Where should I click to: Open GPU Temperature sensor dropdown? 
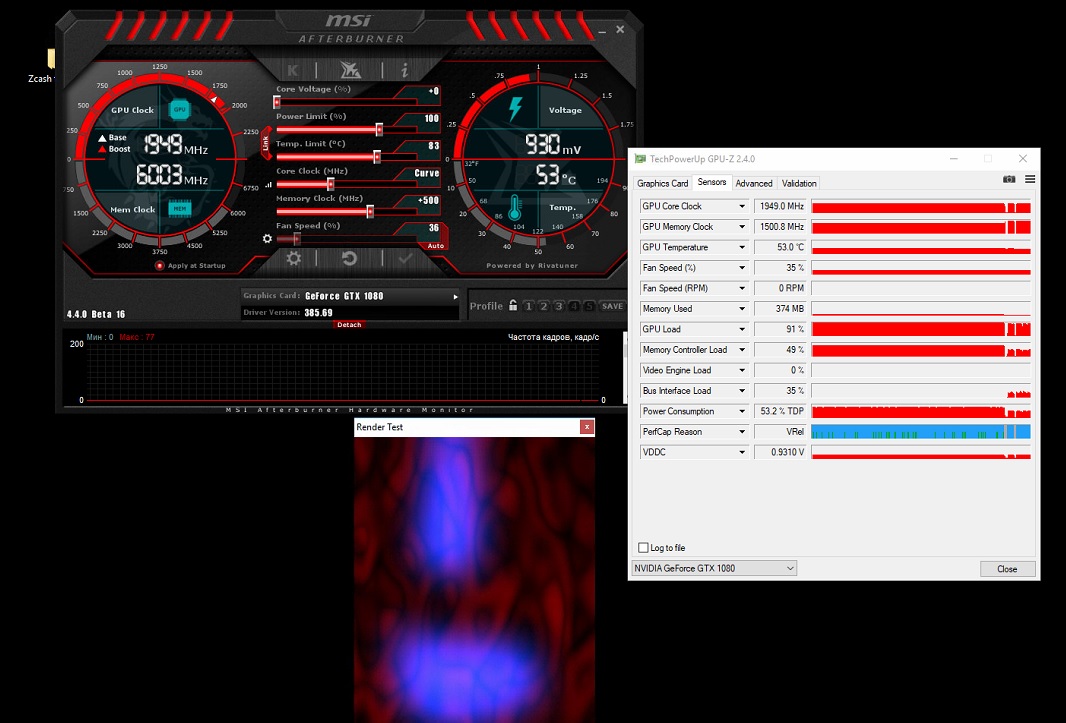tap(742, 247)
